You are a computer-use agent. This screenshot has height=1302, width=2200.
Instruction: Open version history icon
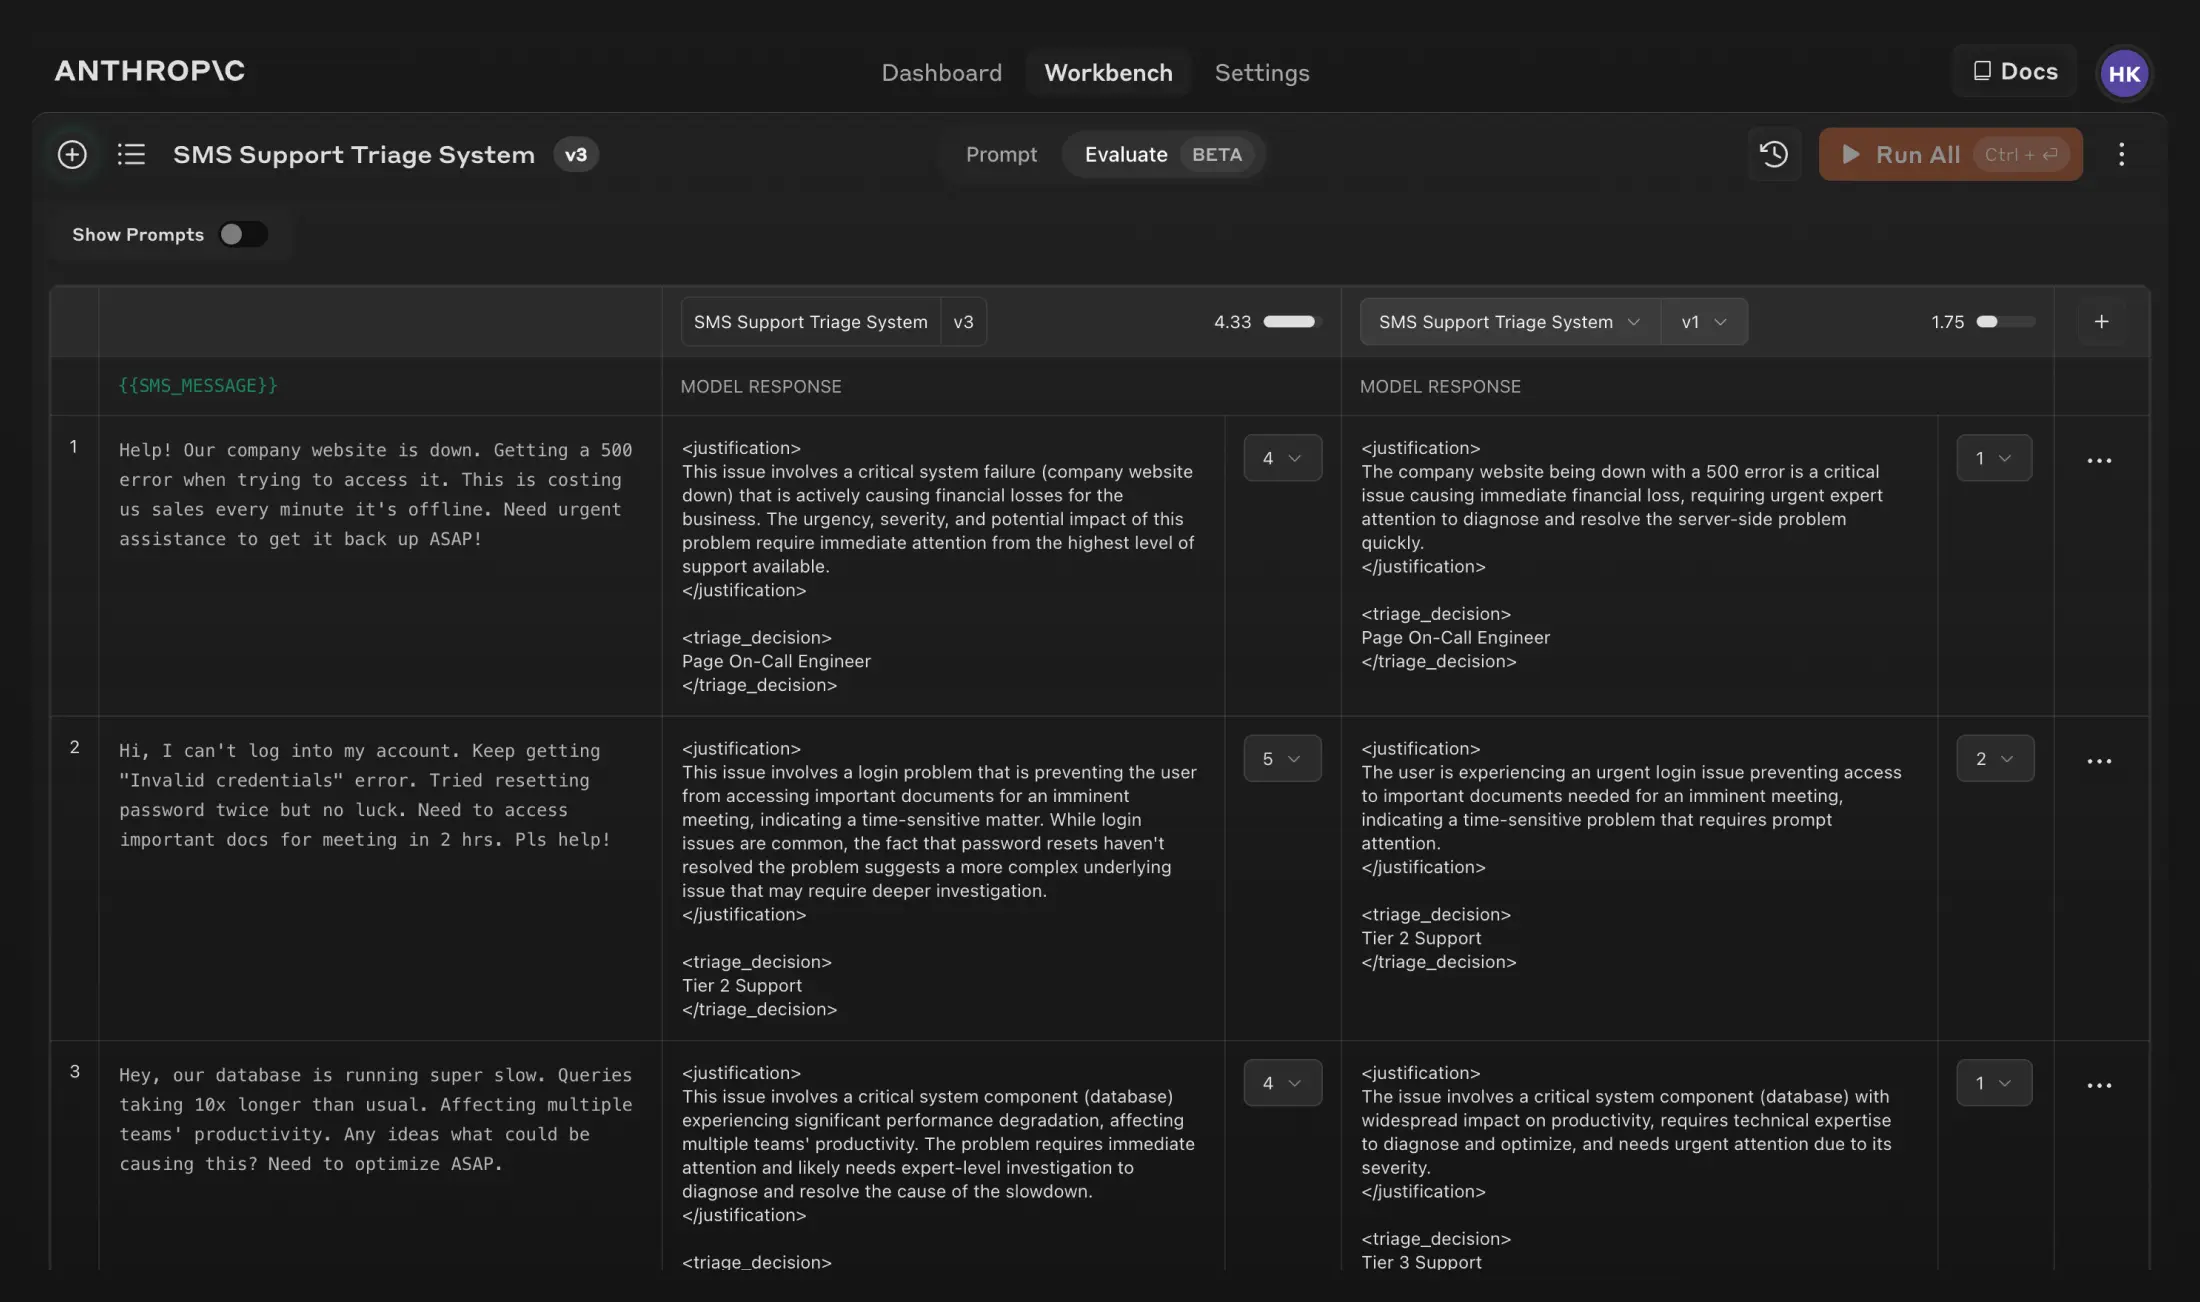pos(1773,154)
